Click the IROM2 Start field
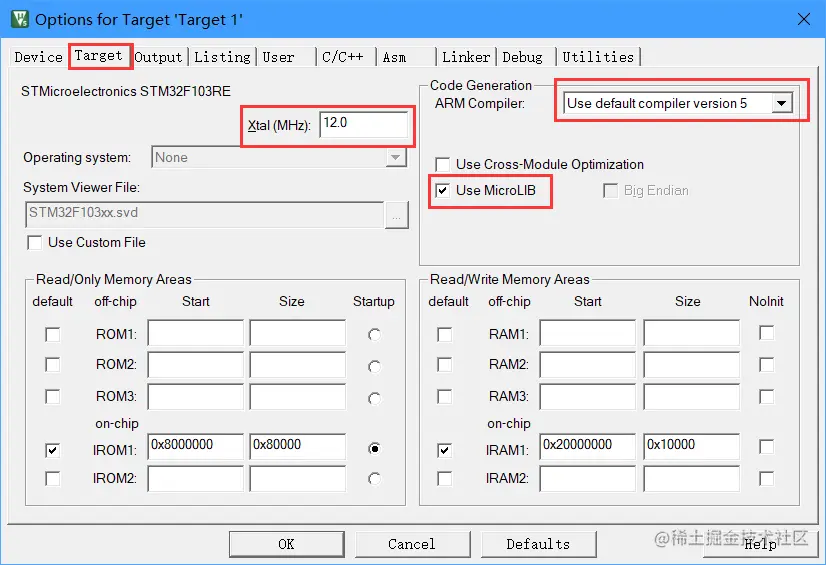826x565 pixels. point(195,479)
